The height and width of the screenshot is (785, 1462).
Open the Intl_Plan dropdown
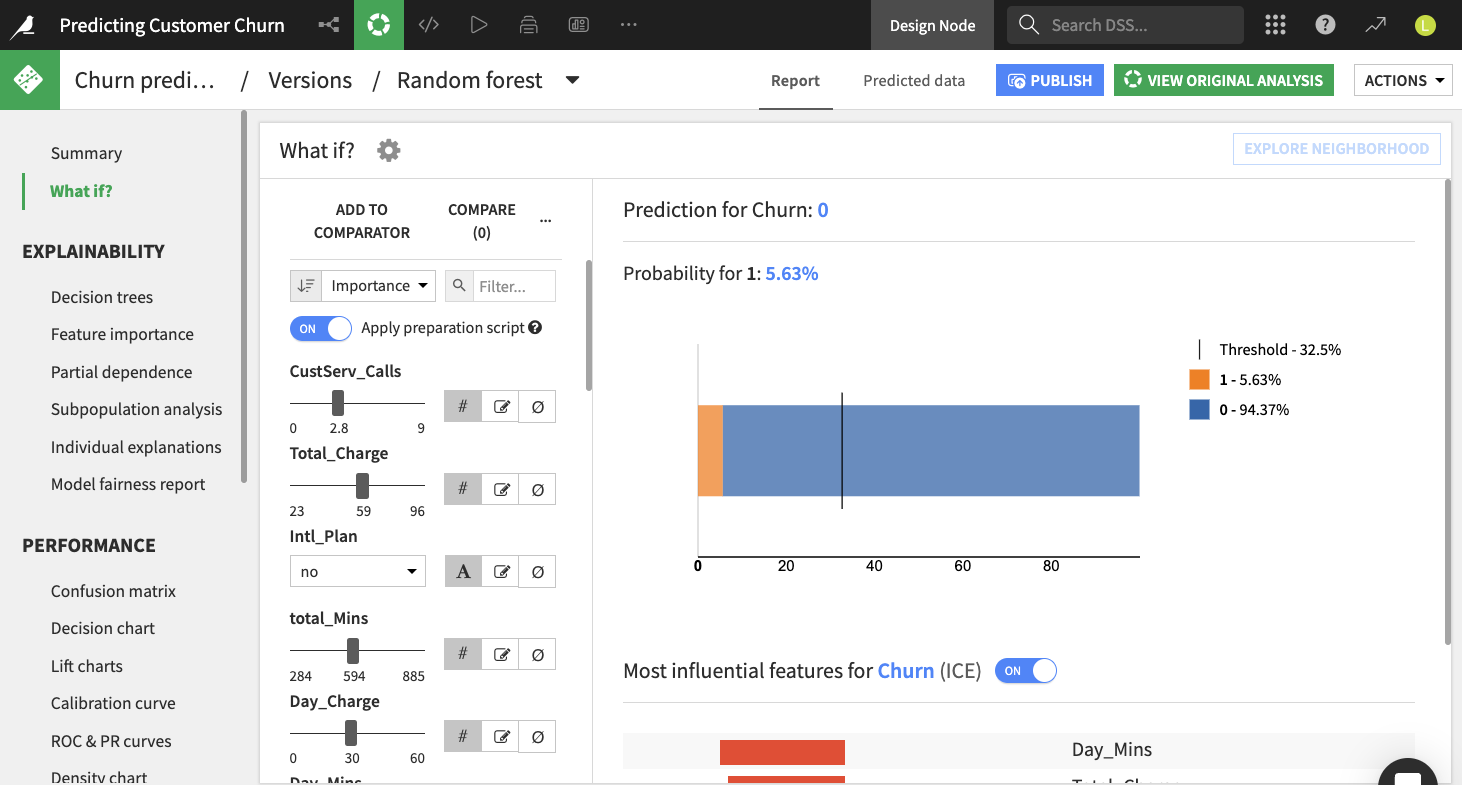(357, 571)
